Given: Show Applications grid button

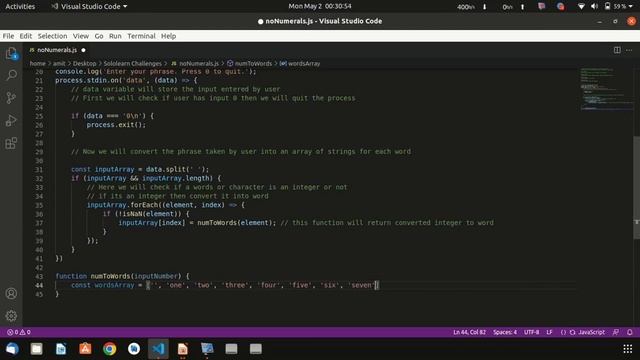Looking at the screenshot, I should [x=628, y=349].
